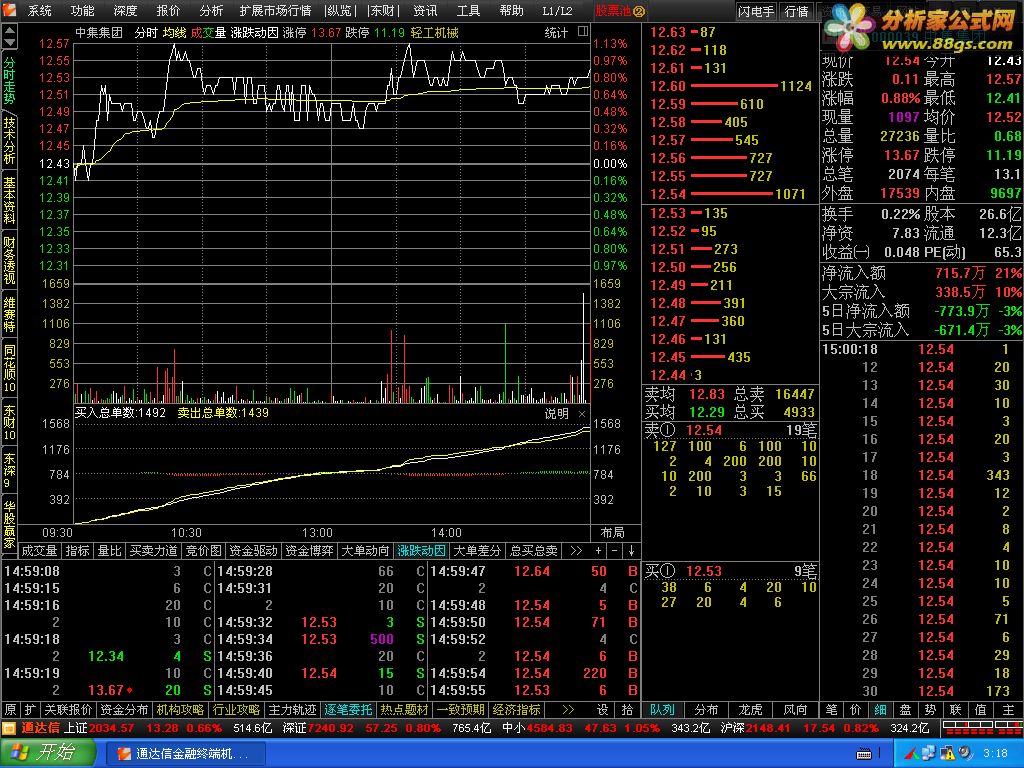
Task: Click the connection status indicator in status bar
Action: click(x=981, y=728)
